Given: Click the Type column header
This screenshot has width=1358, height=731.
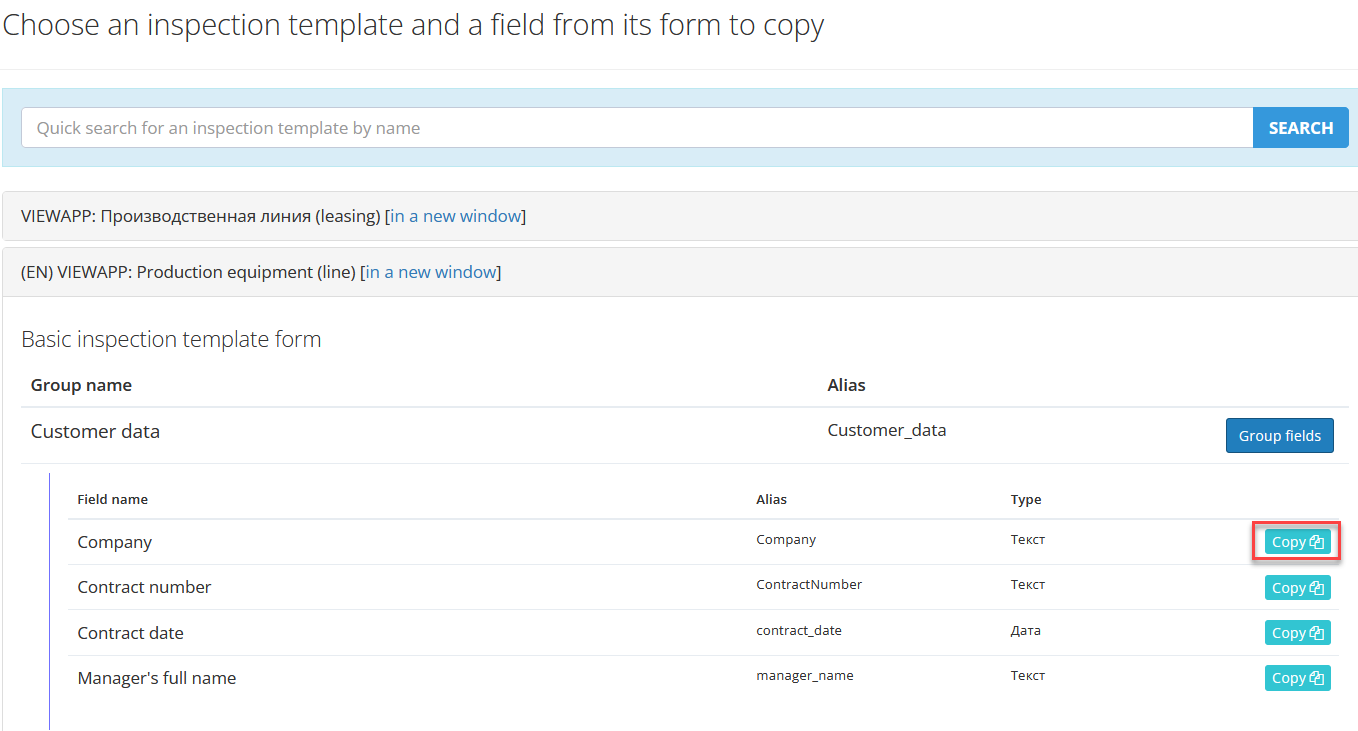Looking at the screenshot, I should [1026, 499].
